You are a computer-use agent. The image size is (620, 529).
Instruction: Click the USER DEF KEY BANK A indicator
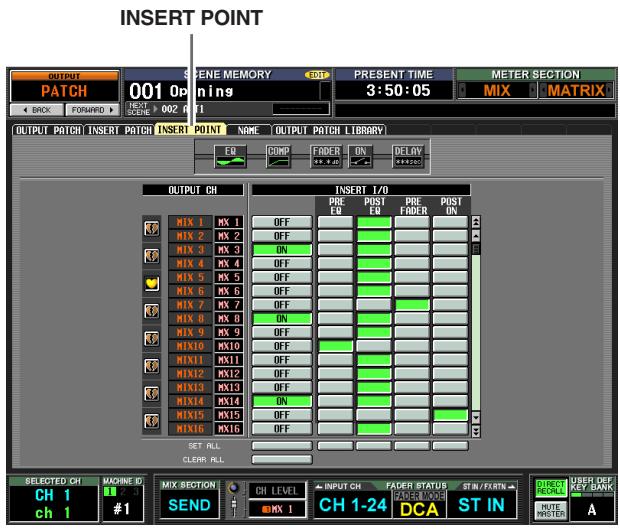[x=592, y=510]
